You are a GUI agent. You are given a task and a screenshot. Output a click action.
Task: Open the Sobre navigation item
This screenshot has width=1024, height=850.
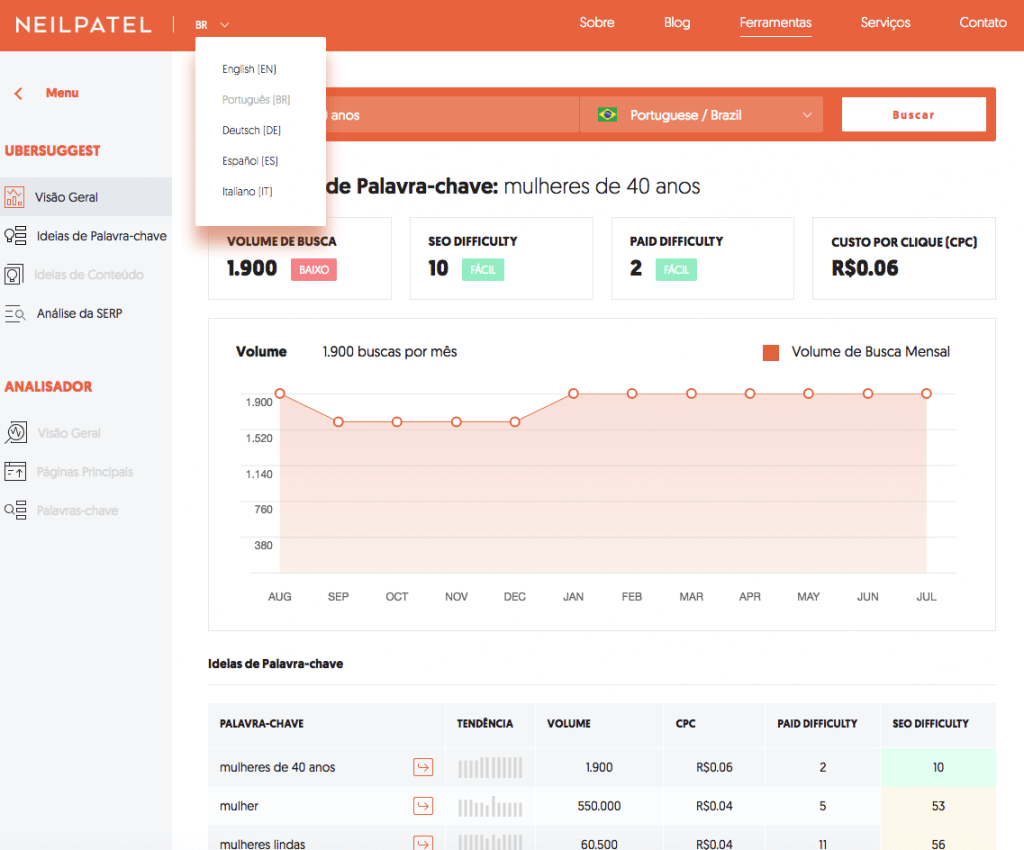597,22
